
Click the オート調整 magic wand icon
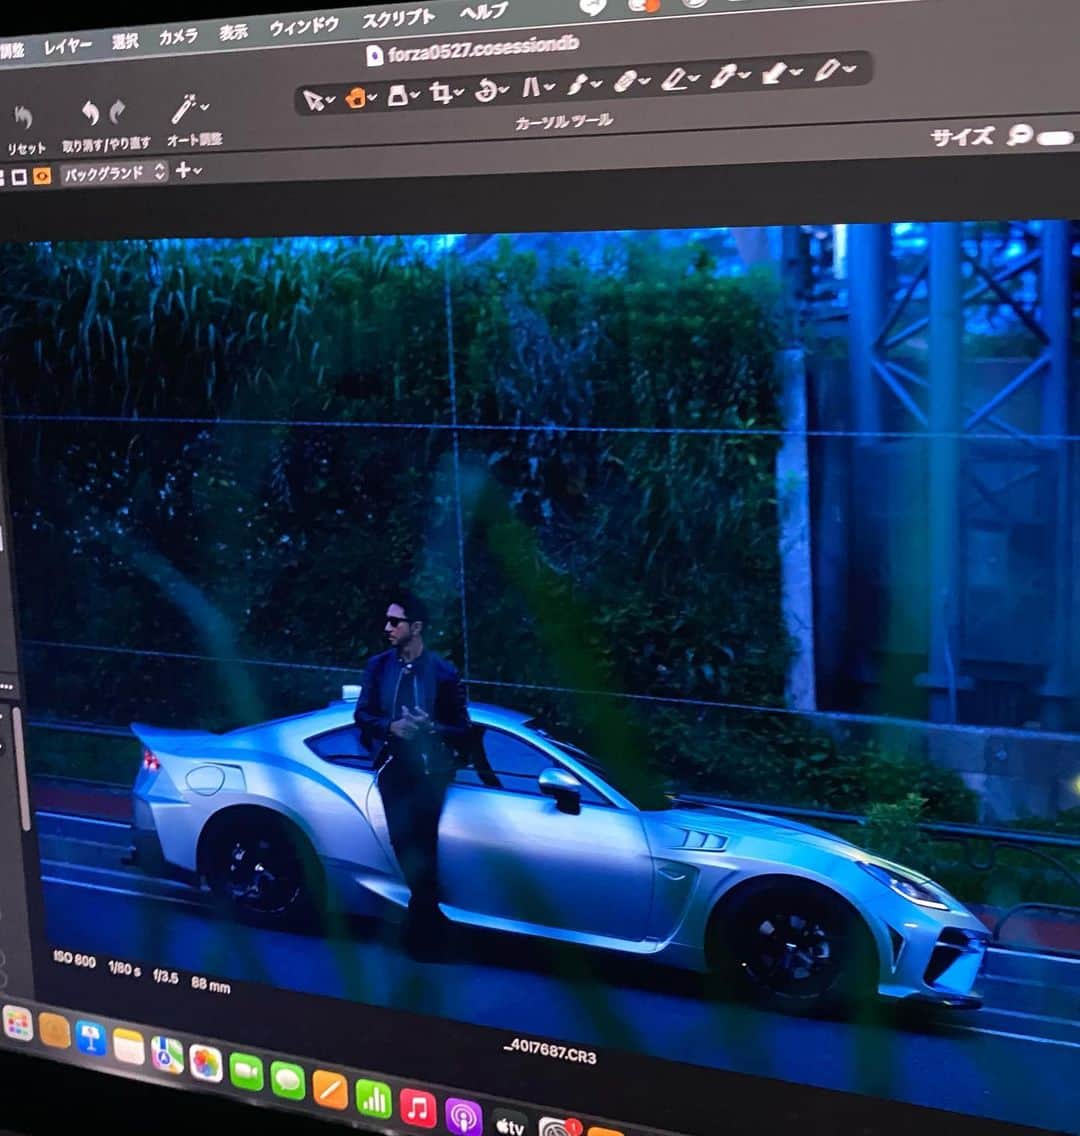point(183,109)
